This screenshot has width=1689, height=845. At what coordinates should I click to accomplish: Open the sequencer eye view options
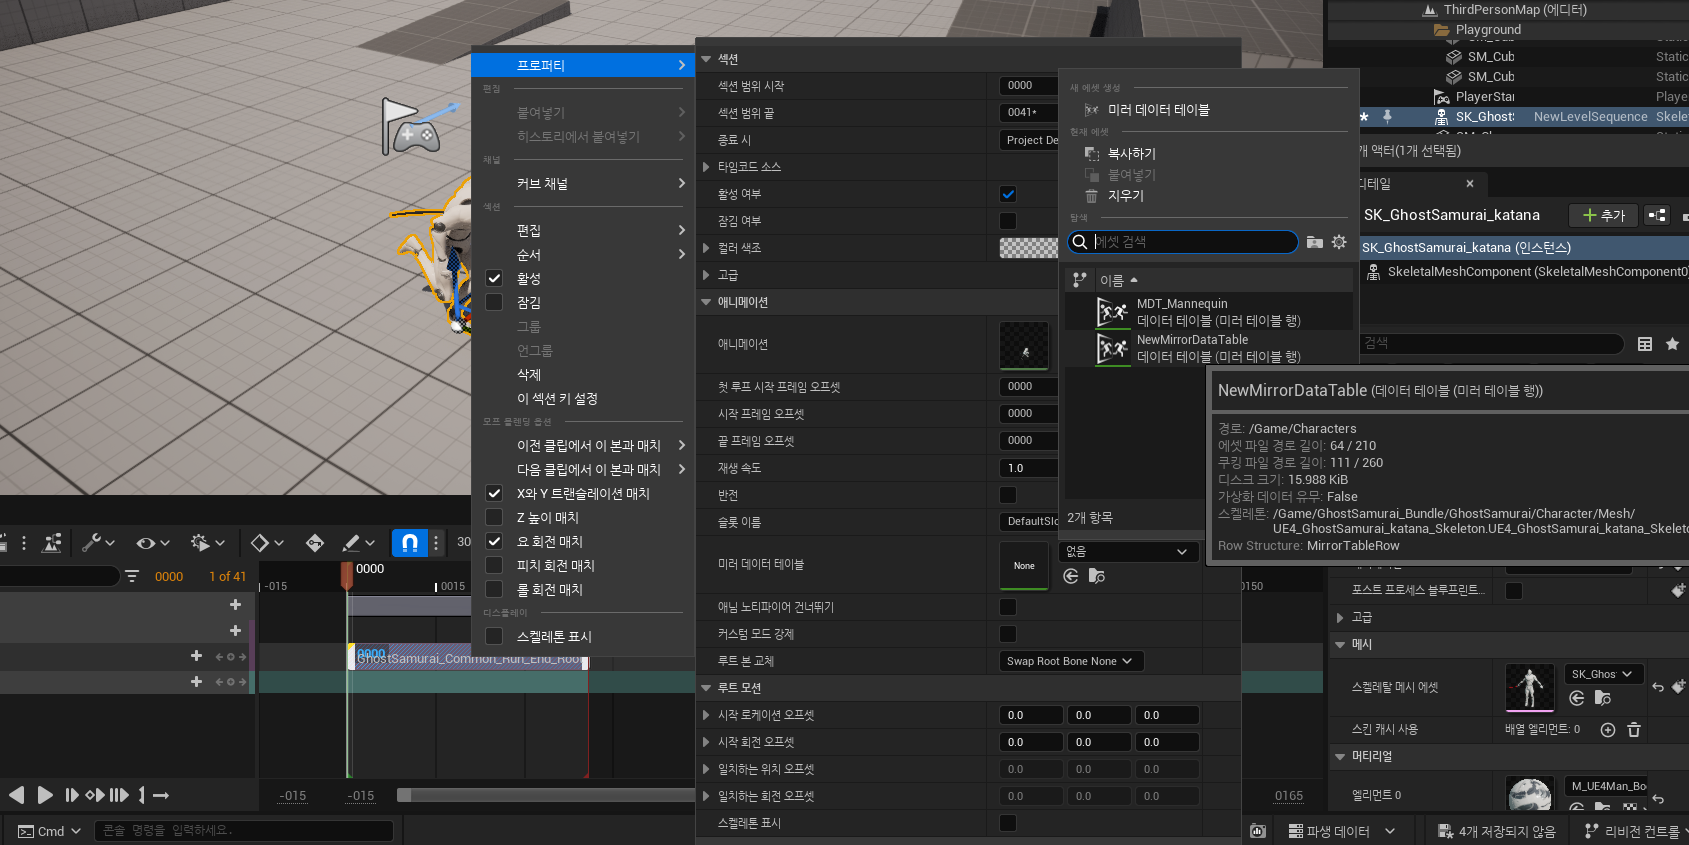[153, 542]
